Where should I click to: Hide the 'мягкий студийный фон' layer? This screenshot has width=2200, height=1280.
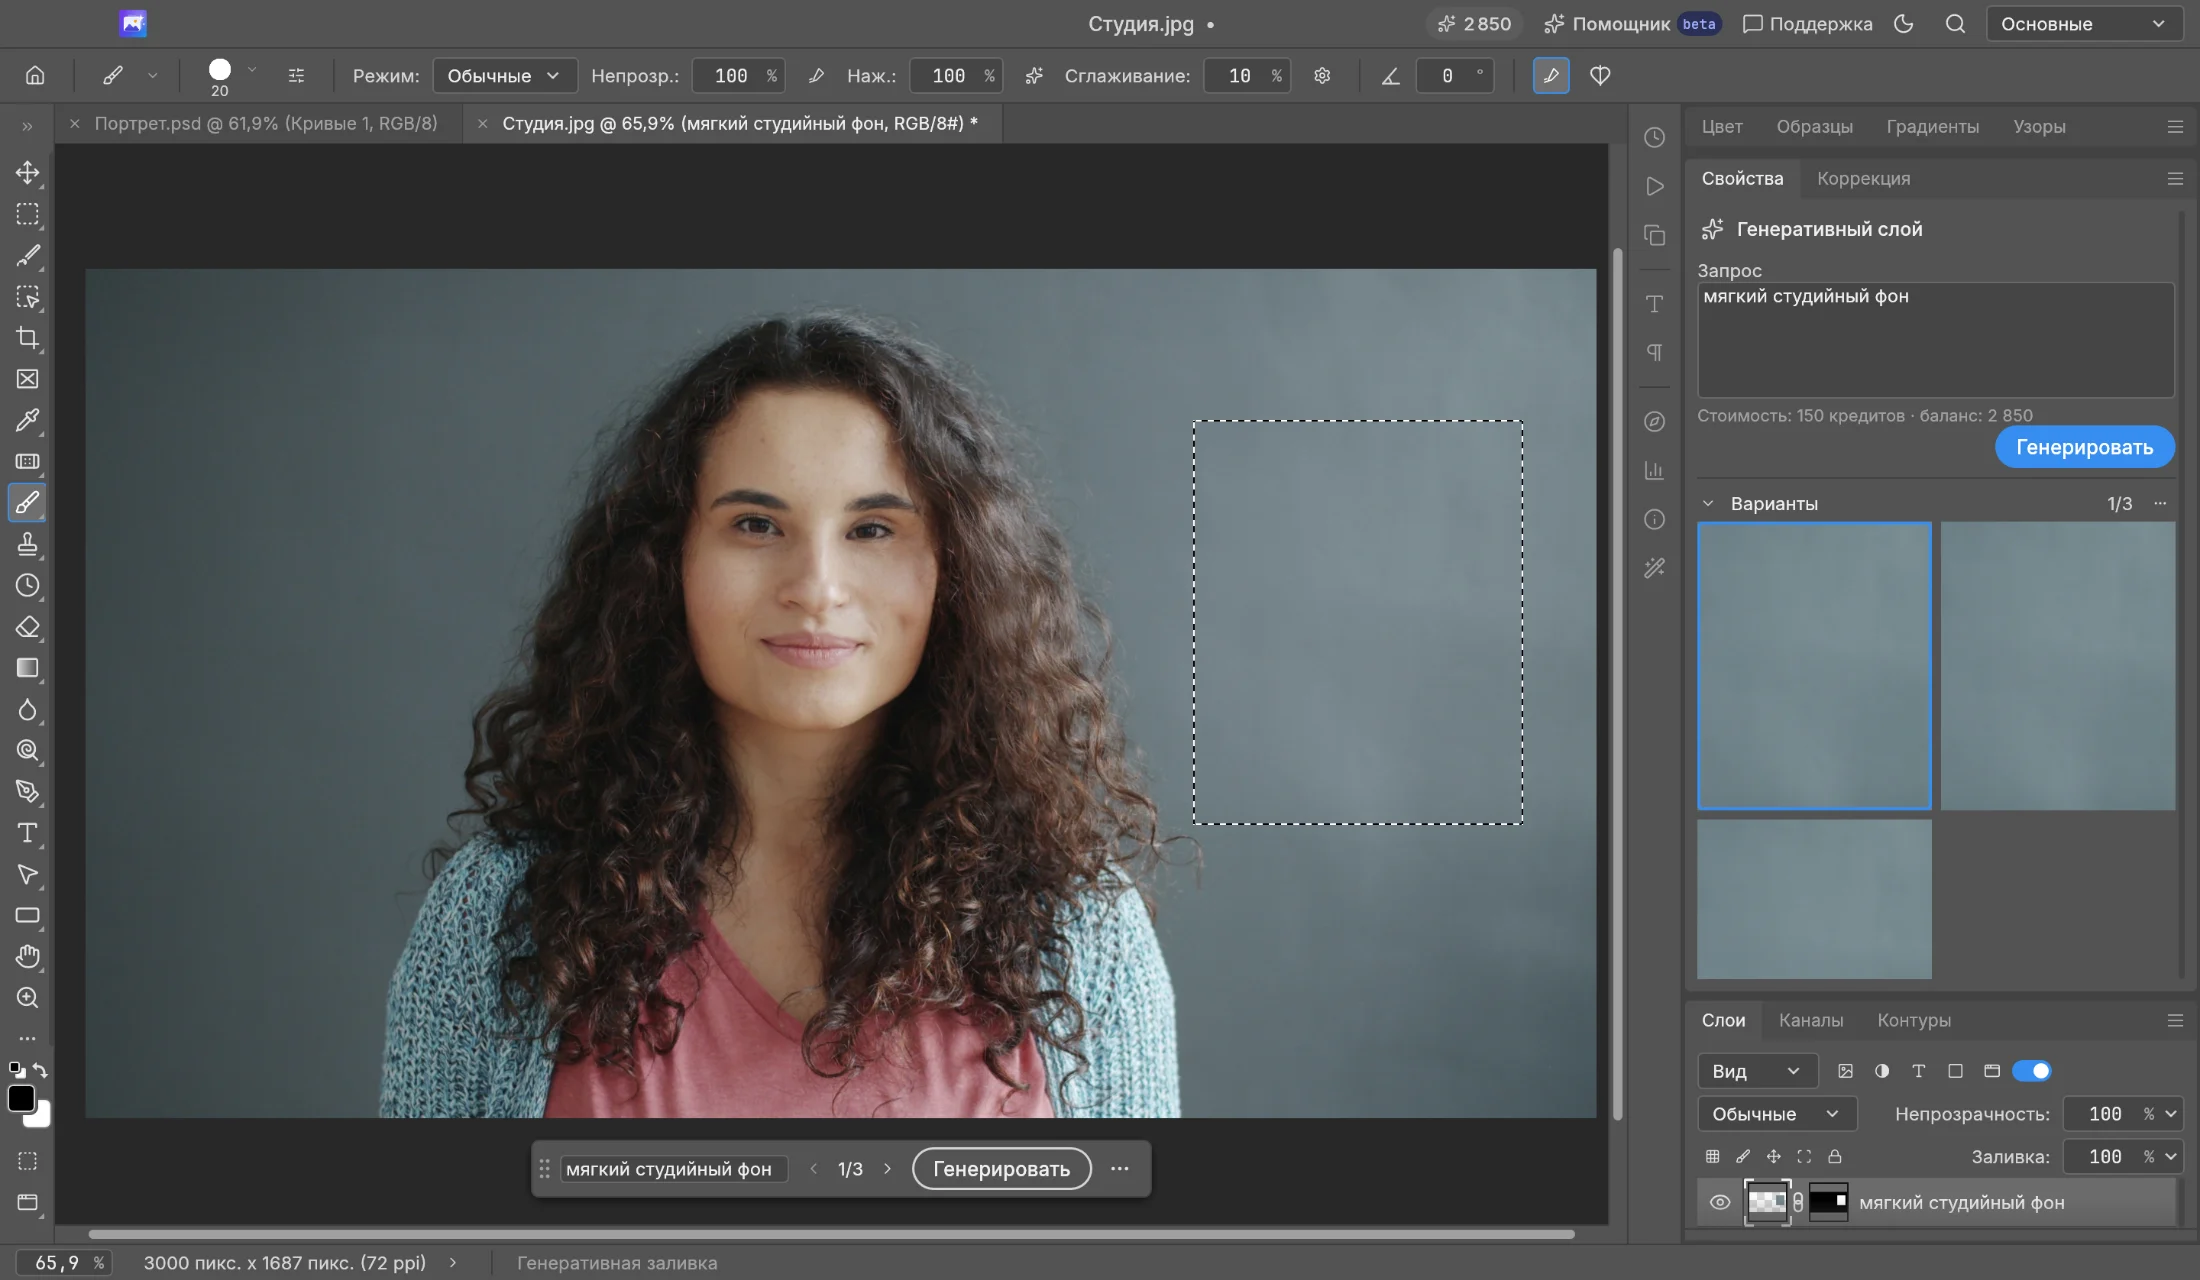click(x=1720, y=1202)
